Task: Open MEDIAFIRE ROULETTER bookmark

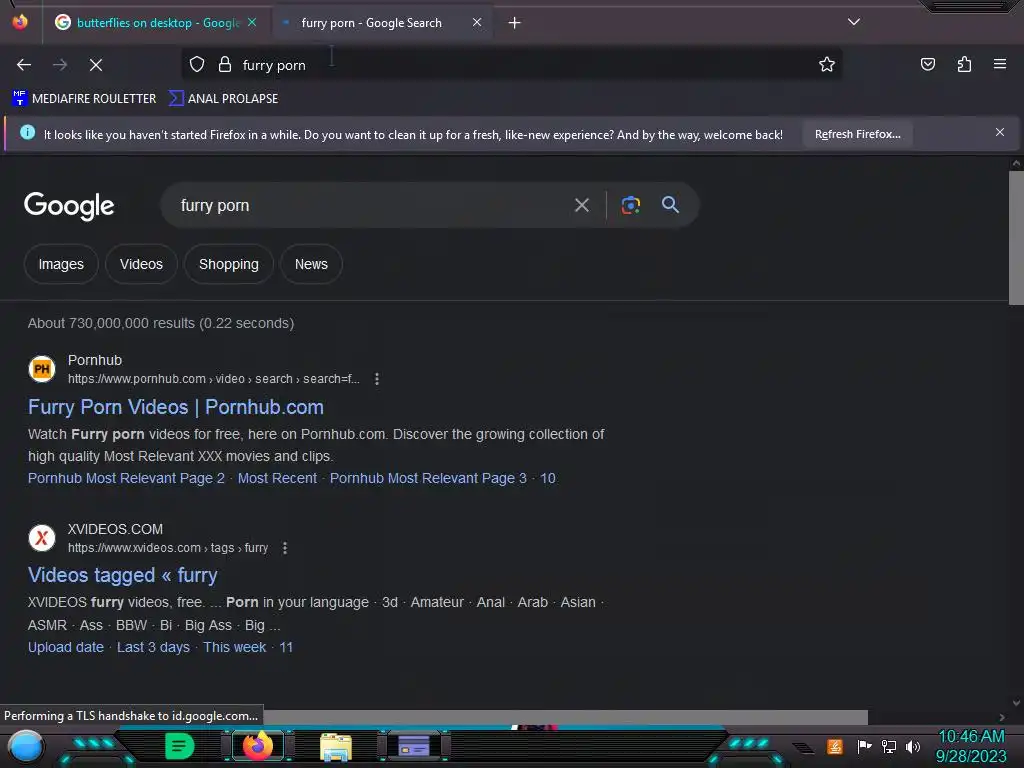Action: click(84, 99)
